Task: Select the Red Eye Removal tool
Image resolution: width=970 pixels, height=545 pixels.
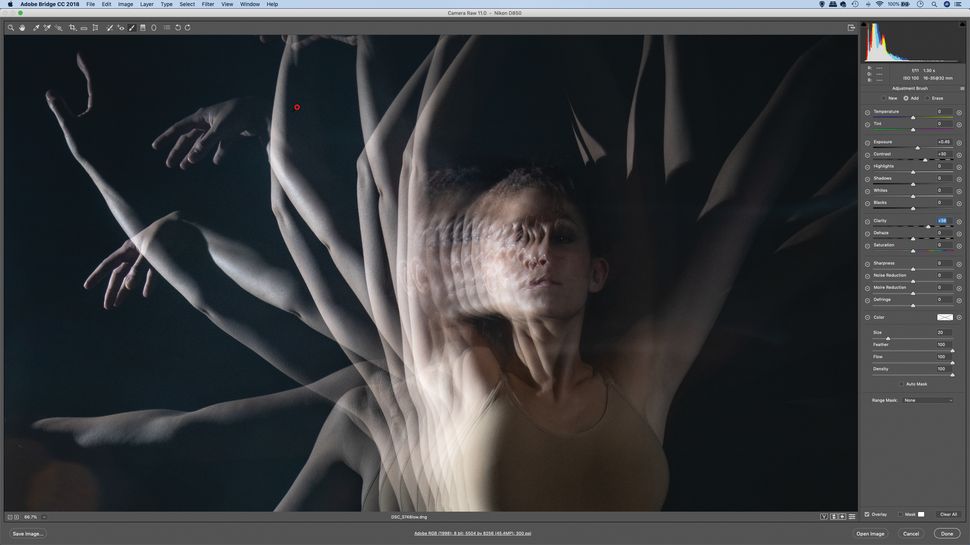Action: [x=121, y=28]
